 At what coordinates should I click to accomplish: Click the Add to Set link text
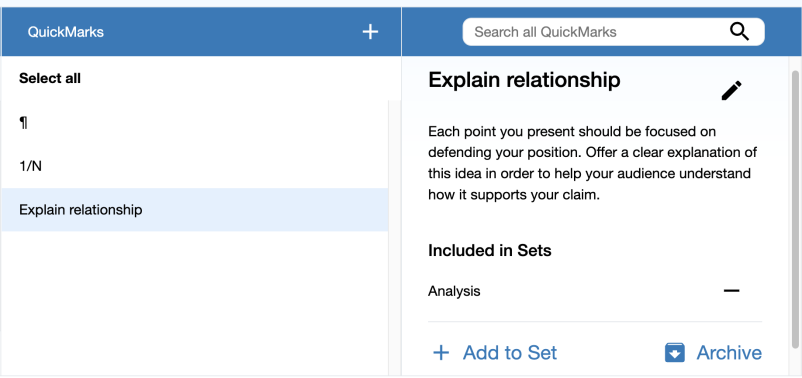pyautogui.click(x=510, y=353)
